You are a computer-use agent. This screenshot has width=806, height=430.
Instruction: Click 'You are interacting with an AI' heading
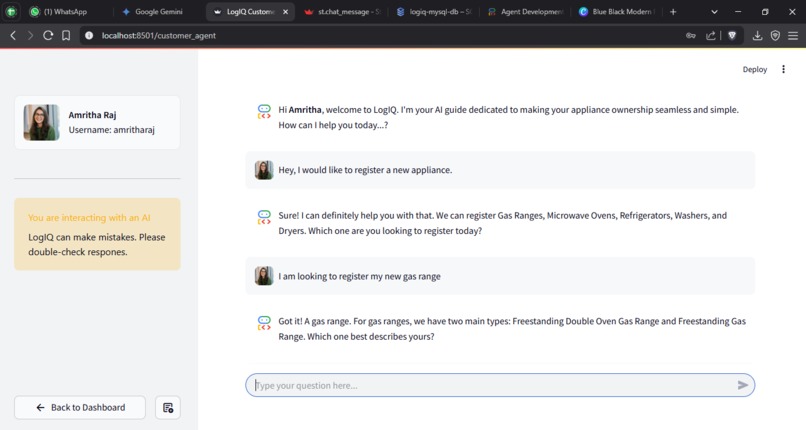click(x=89, y=217)
